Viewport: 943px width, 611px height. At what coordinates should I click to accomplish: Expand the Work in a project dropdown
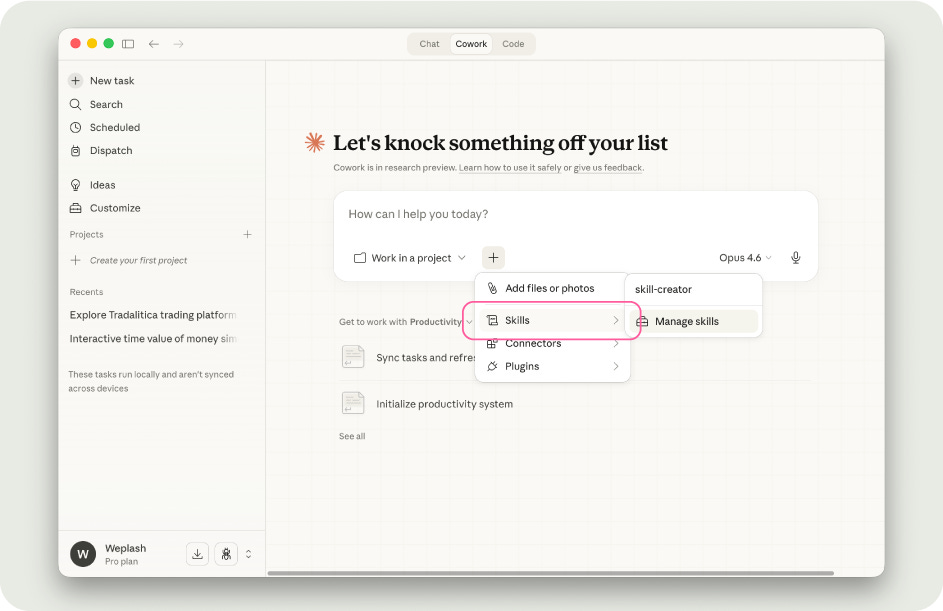pos(410,258)
